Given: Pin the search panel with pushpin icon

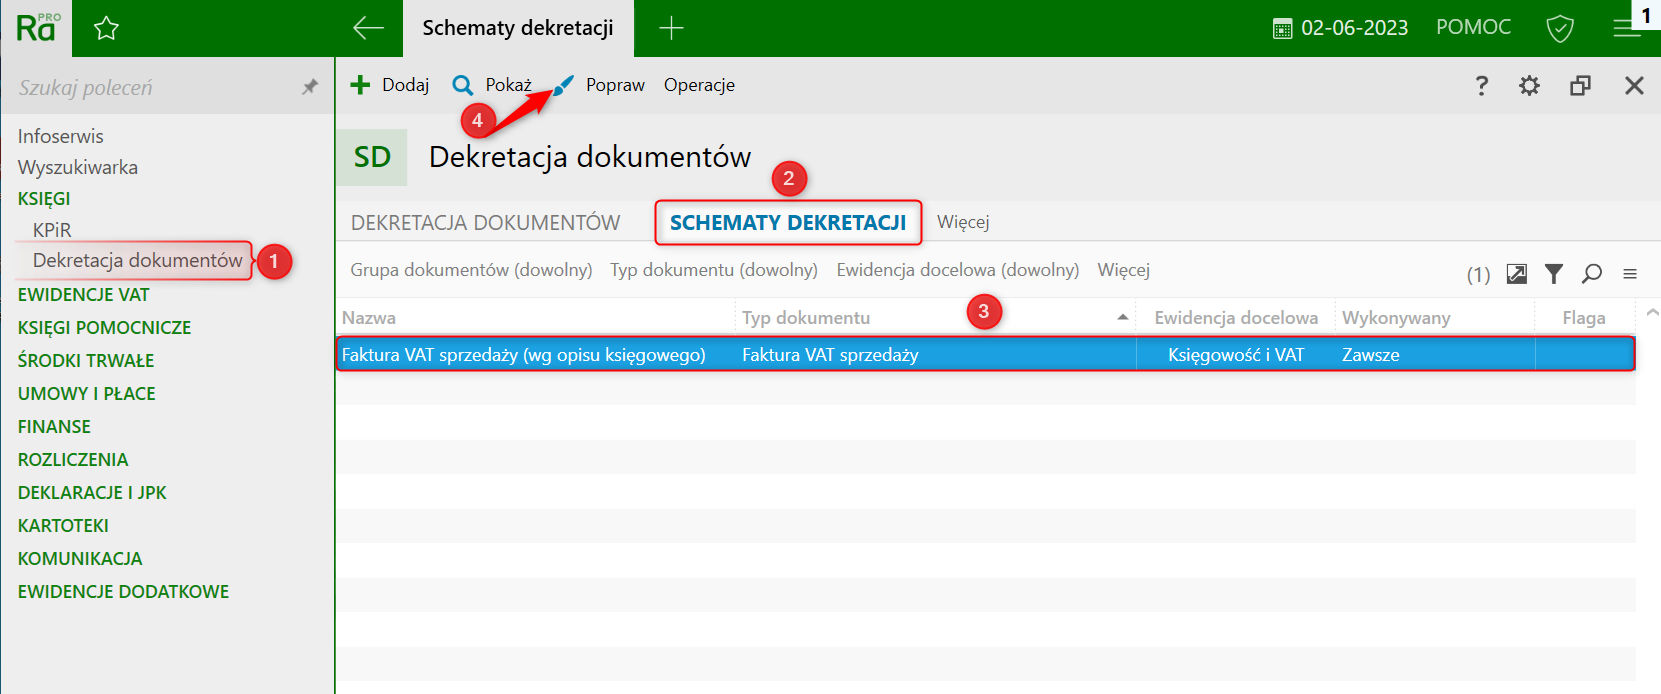Looking at the screenshot, I should coord(310,87).
